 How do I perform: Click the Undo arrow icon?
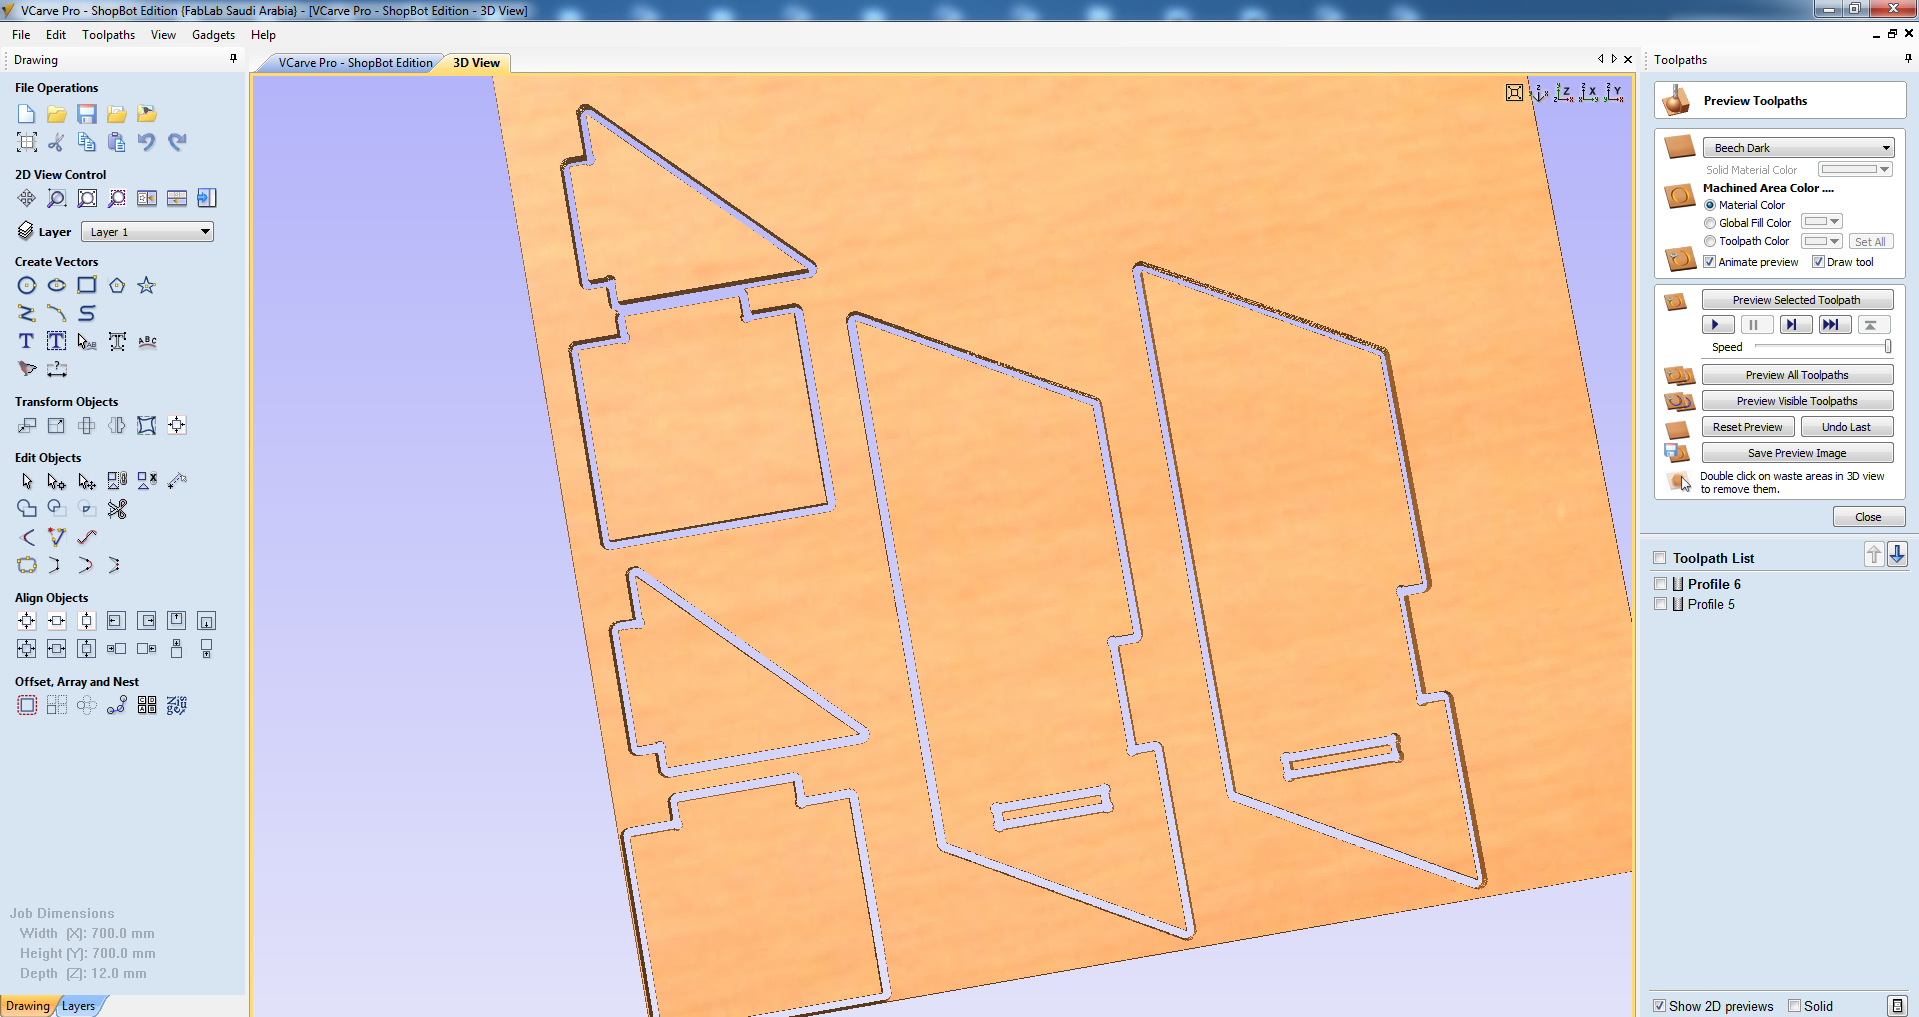(x=147, y=142)
